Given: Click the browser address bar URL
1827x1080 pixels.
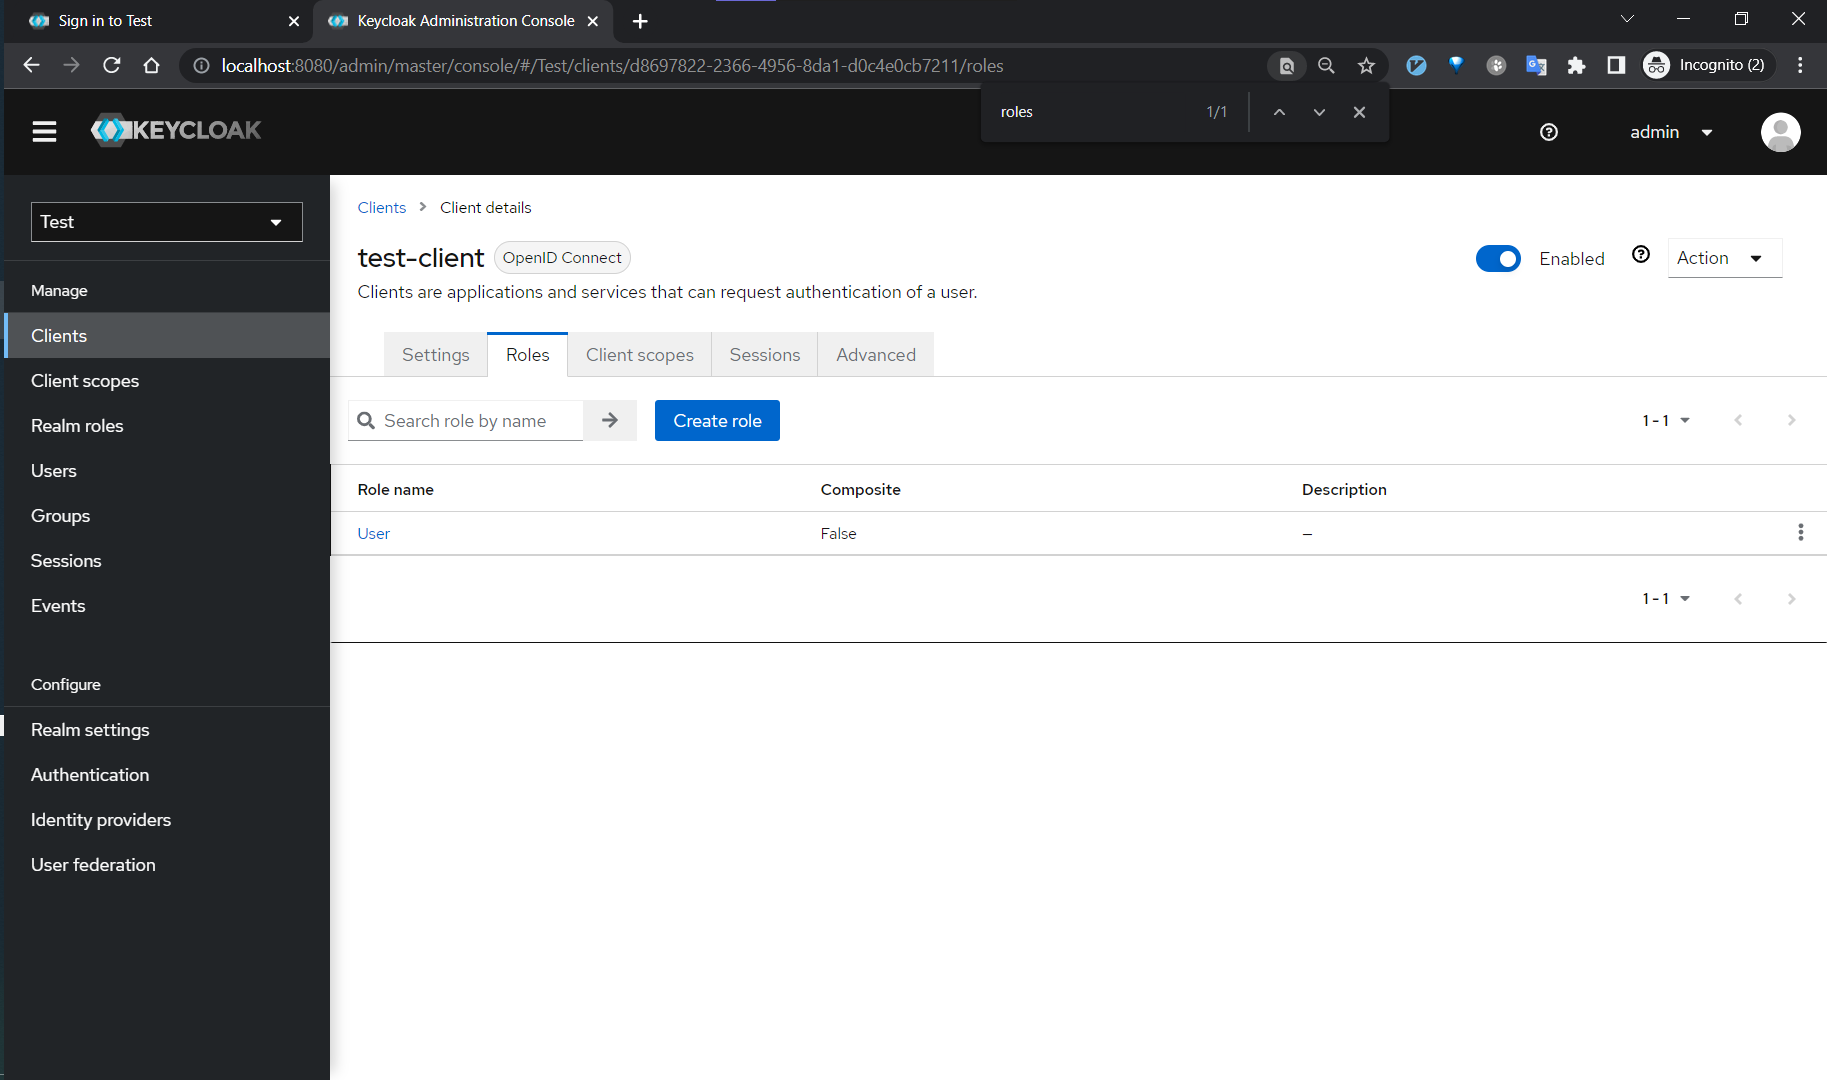Looking at the screenshot, I should pyautogui.click(x=612, y=65).
